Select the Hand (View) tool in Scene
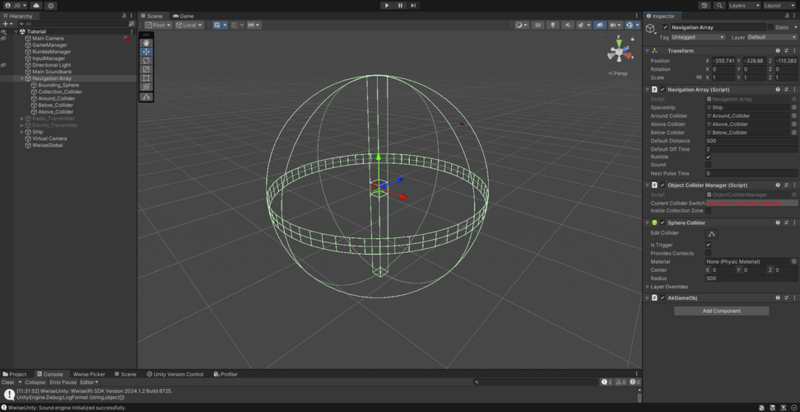The height and width of the screenshot is (412, 800). tap(147, 42)
